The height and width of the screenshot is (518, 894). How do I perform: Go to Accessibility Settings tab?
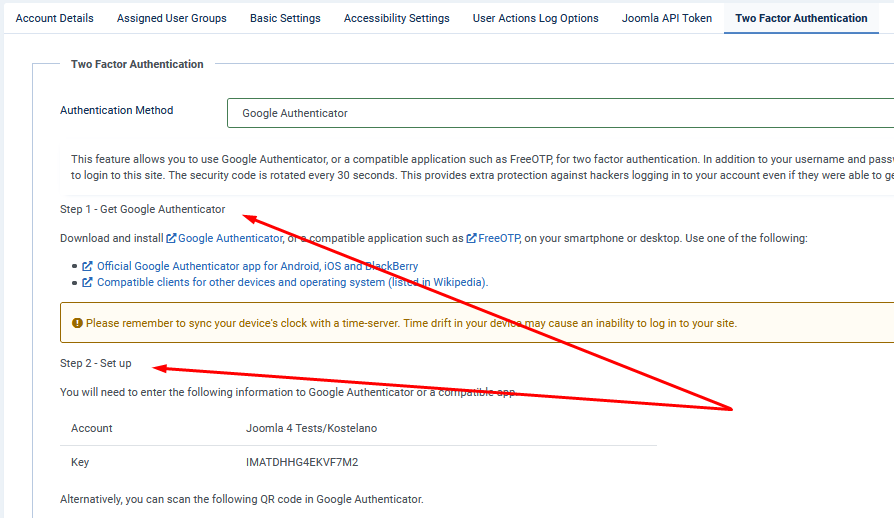(x=396, y=18)
